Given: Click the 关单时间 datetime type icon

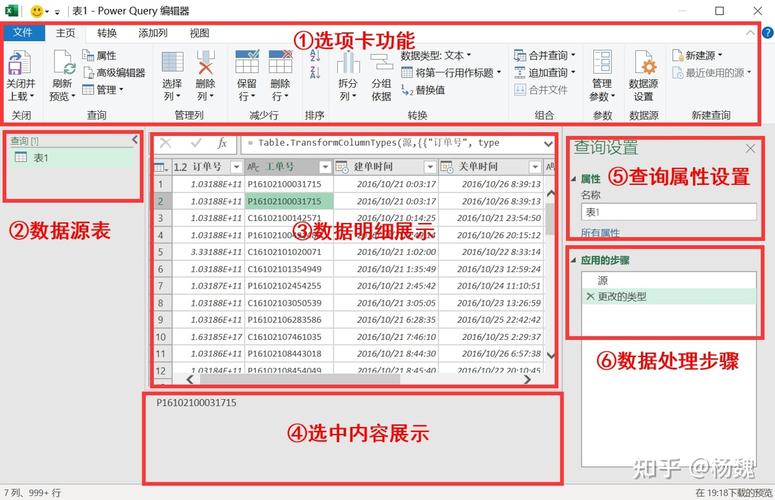Looking at the screenshot, I should click(447, 167).
